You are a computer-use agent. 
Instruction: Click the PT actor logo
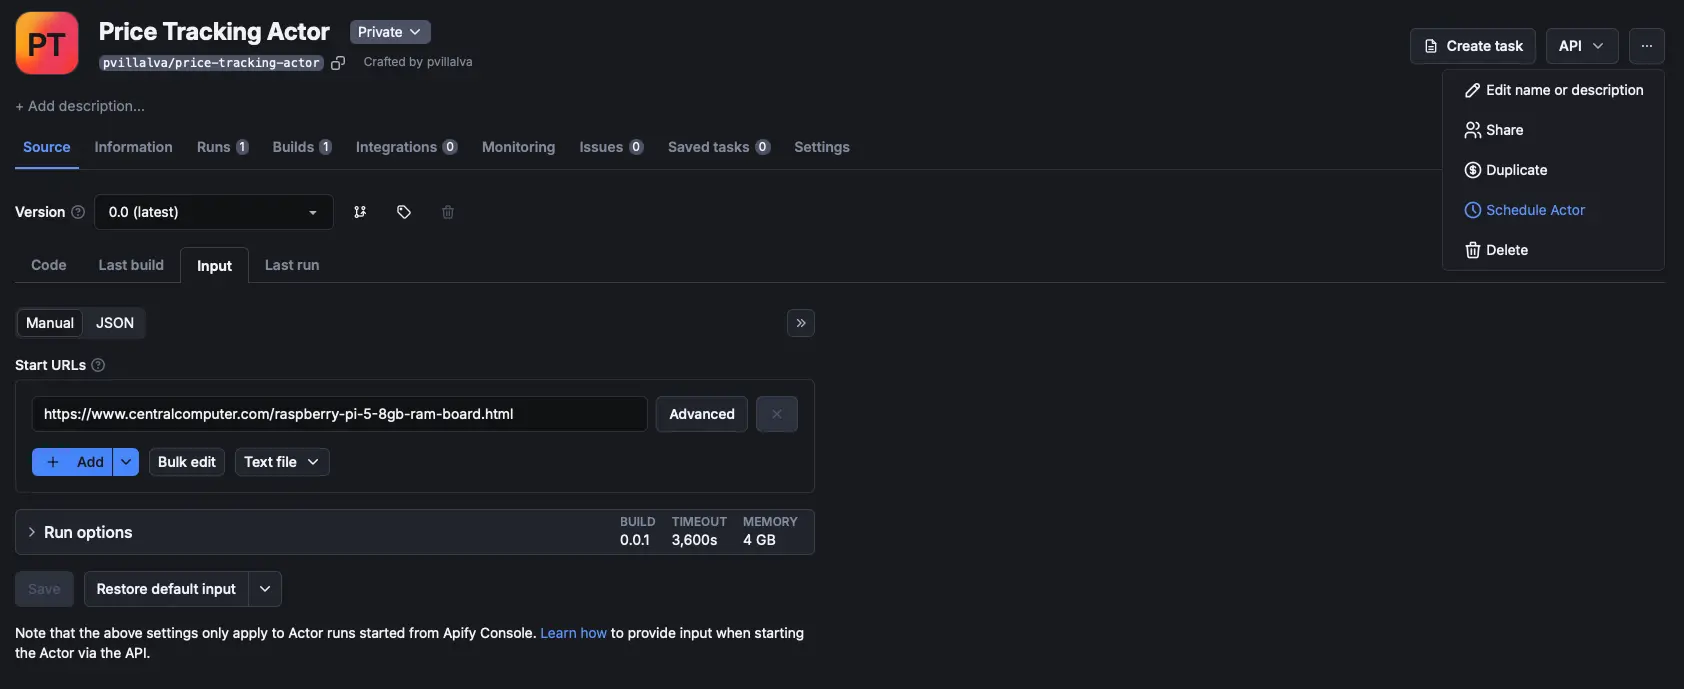[47, 44]
